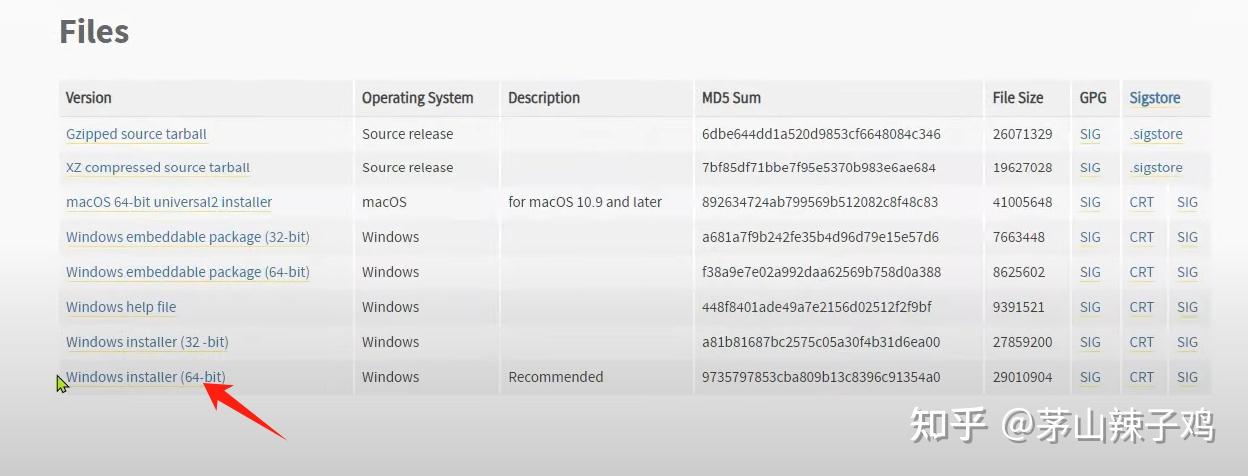Download Windows embeddable package (64-bit)
Image resolution: width=1248 pixels, height=476 pixels.
tap(187, 272)
